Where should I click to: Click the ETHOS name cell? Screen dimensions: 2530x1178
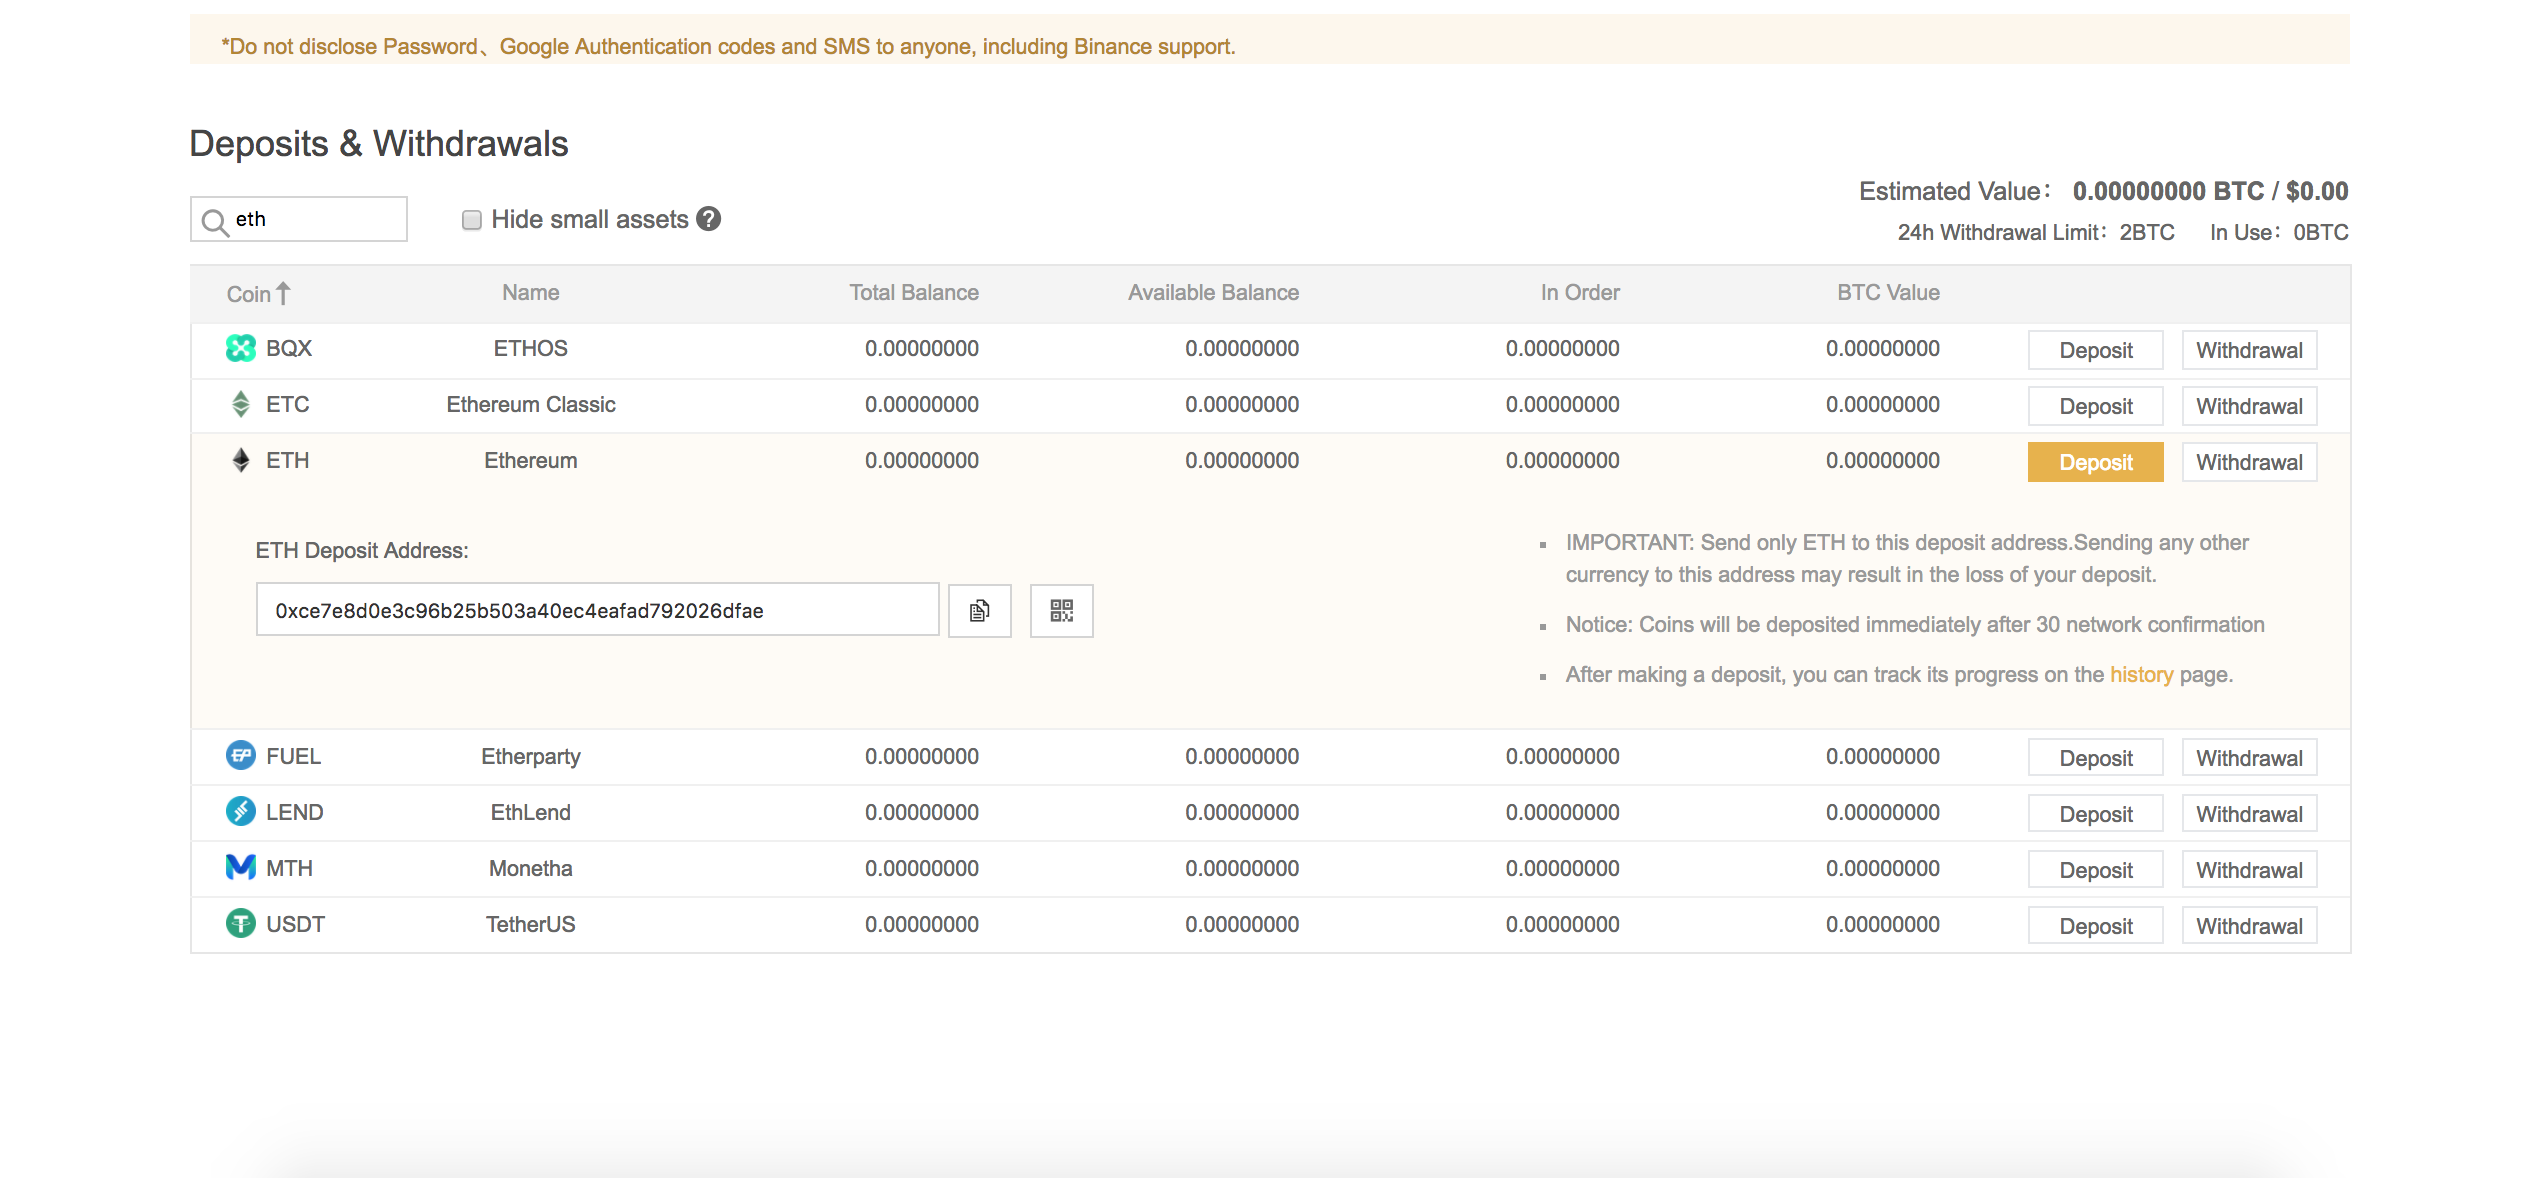(531, 348)
